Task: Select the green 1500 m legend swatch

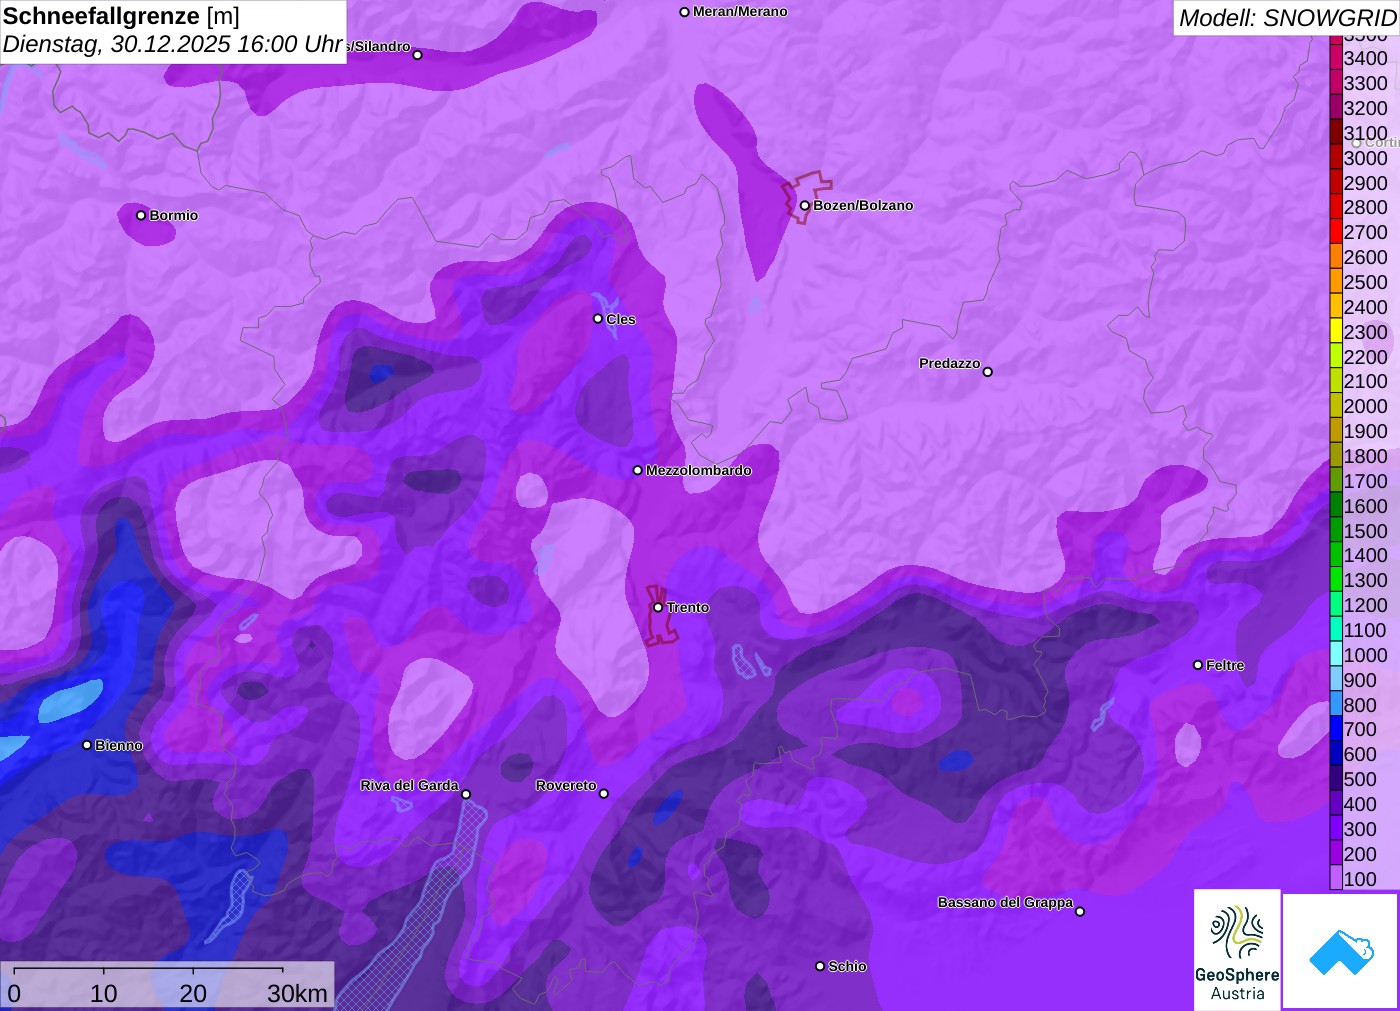Action: click(x=1336, y=531)
